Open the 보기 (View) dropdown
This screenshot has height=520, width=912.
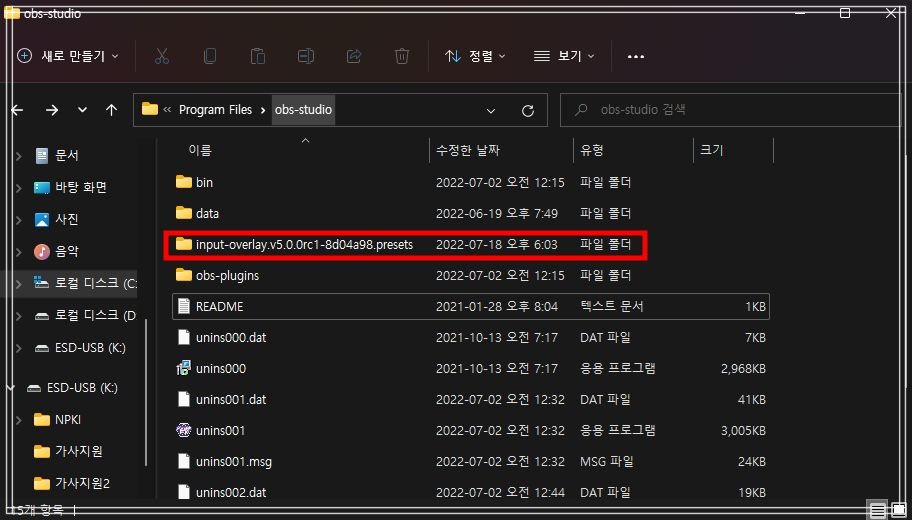[x=564, y=56]
